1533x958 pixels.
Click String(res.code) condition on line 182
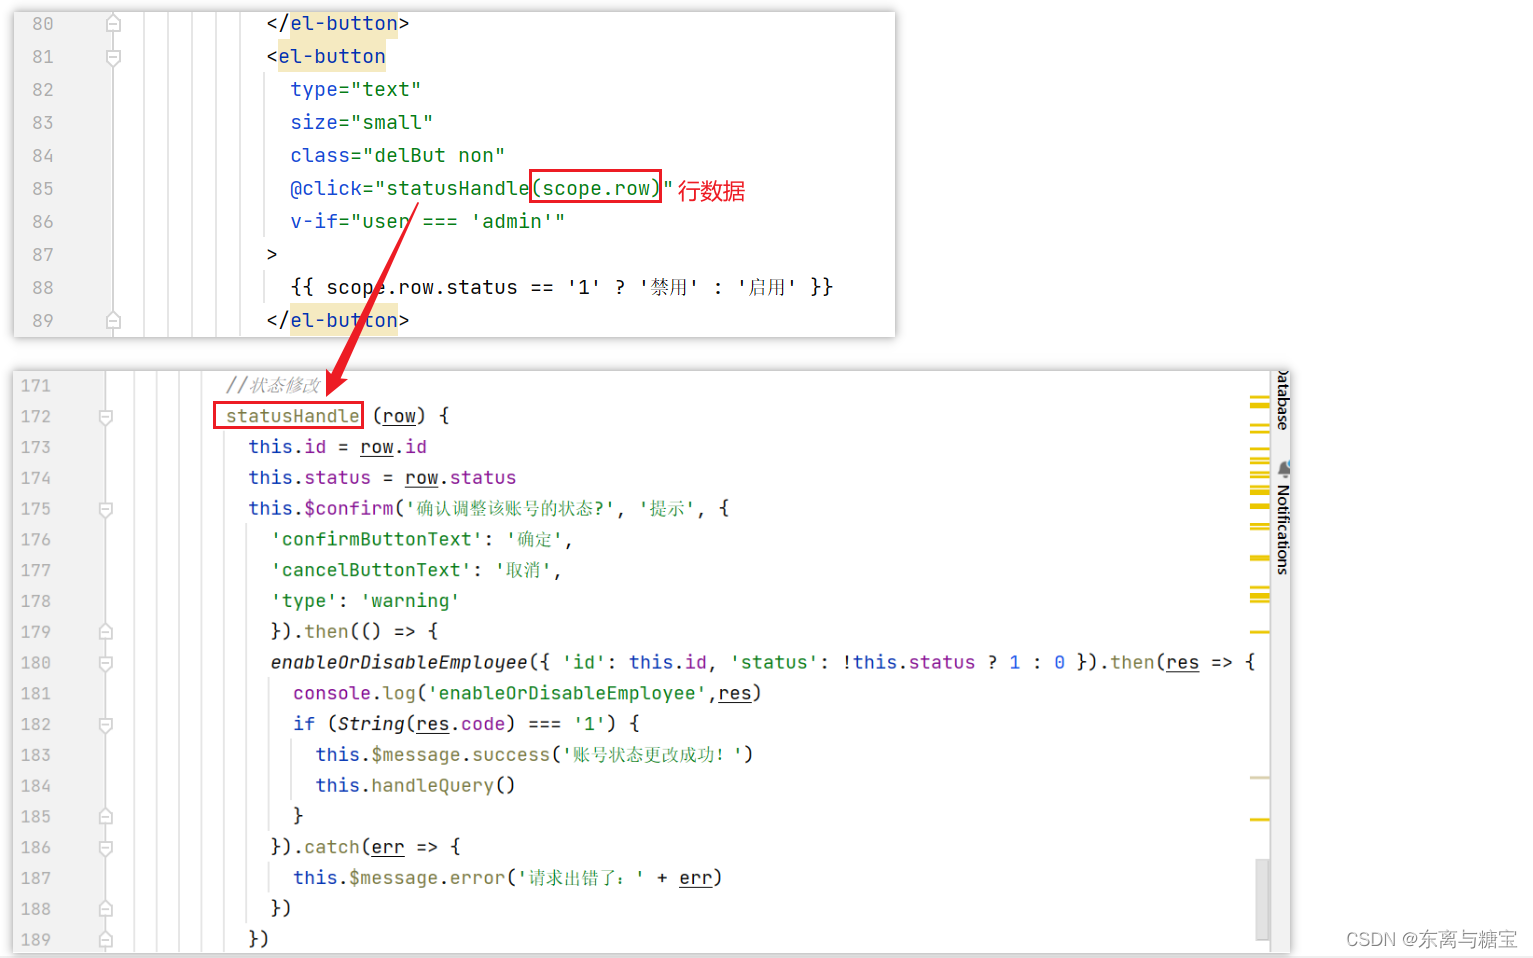coord(426,724)
